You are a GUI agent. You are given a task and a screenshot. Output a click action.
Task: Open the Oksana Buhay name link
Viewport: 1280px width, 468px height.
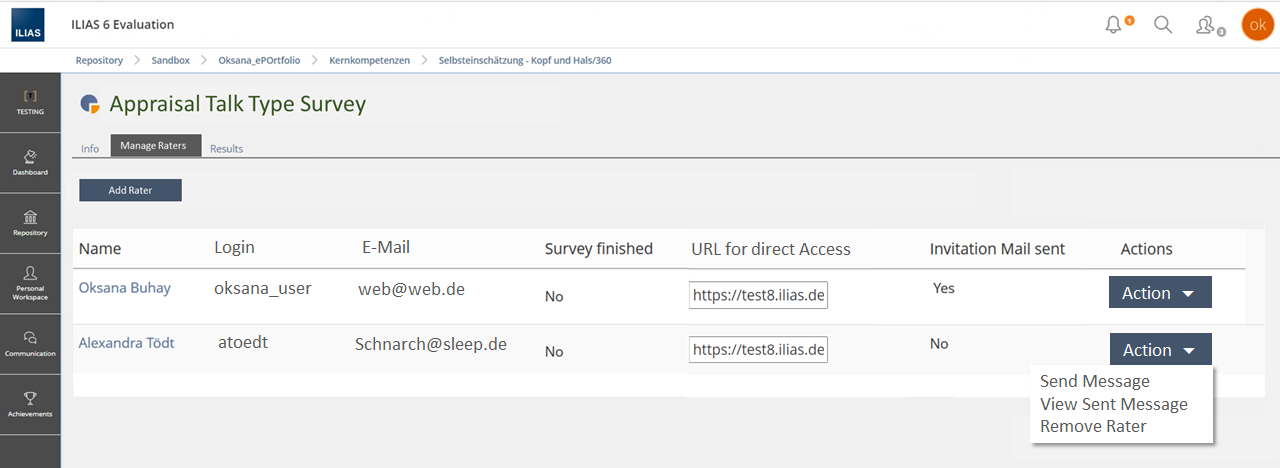tap(125, 288)
